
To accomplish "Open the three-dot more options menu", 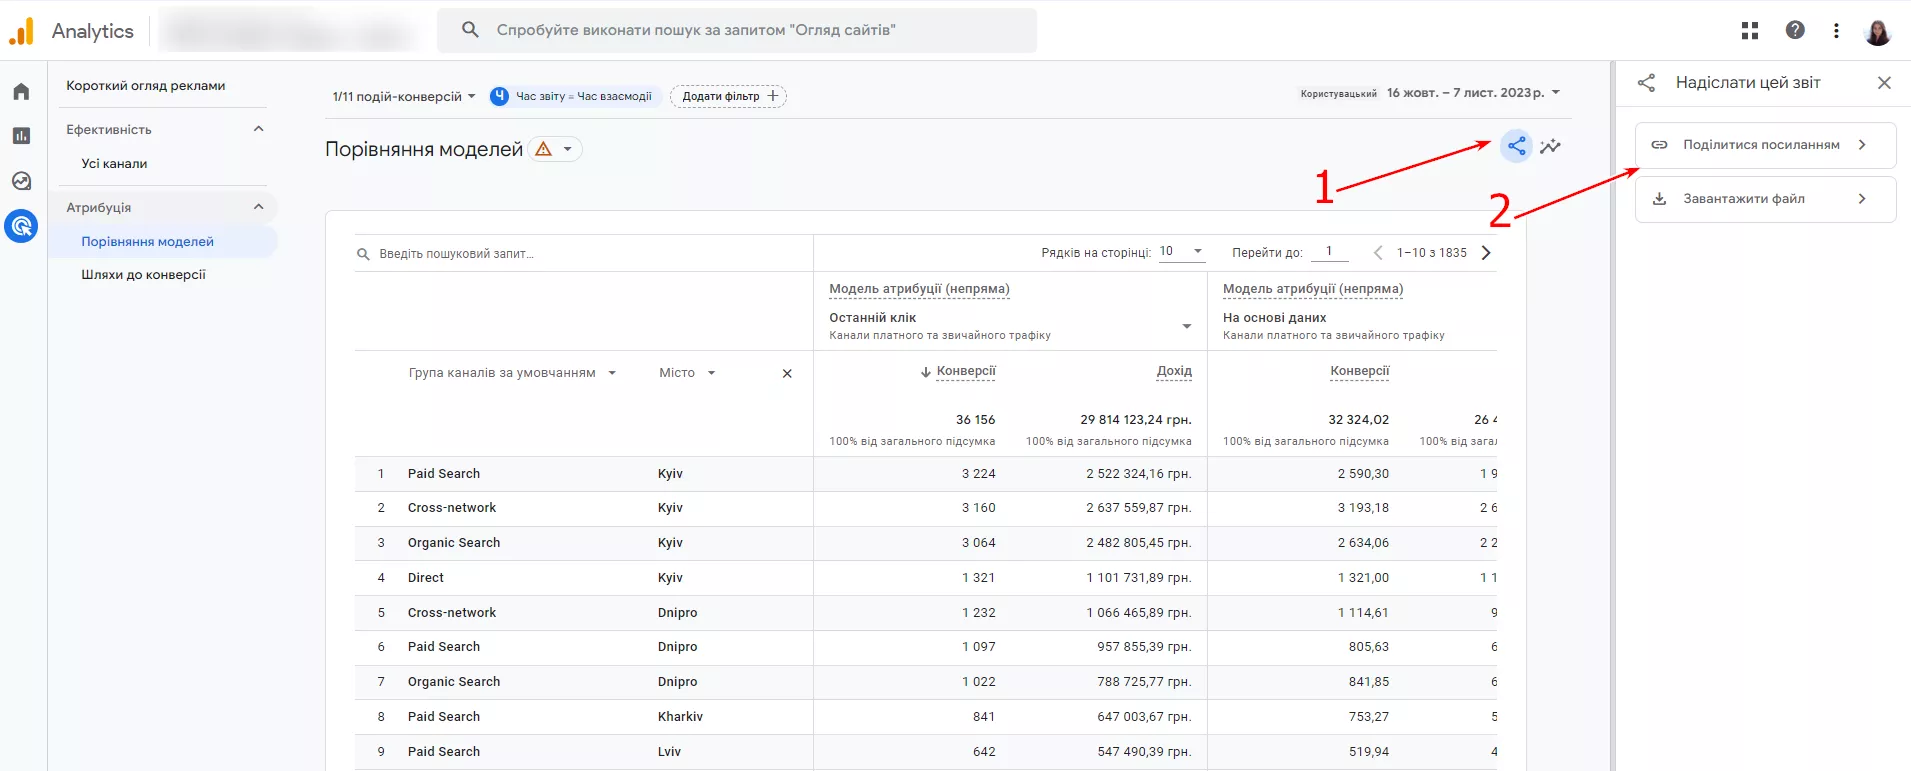I will click(x=1836, y=30).
